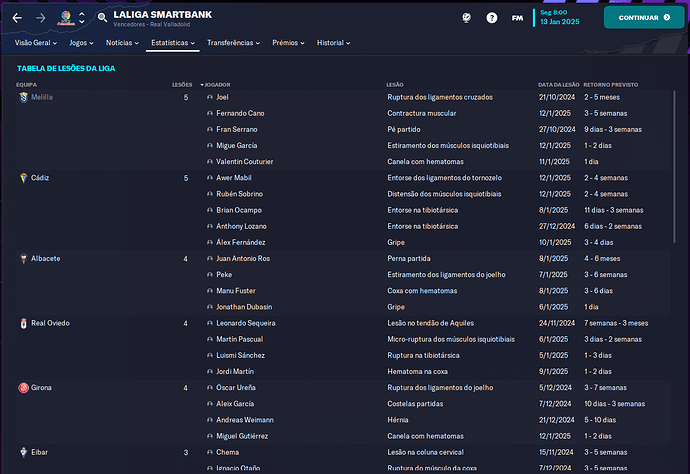Expand the Jogos menu
Screen dimensions: 690x474
tap(81, 43)
